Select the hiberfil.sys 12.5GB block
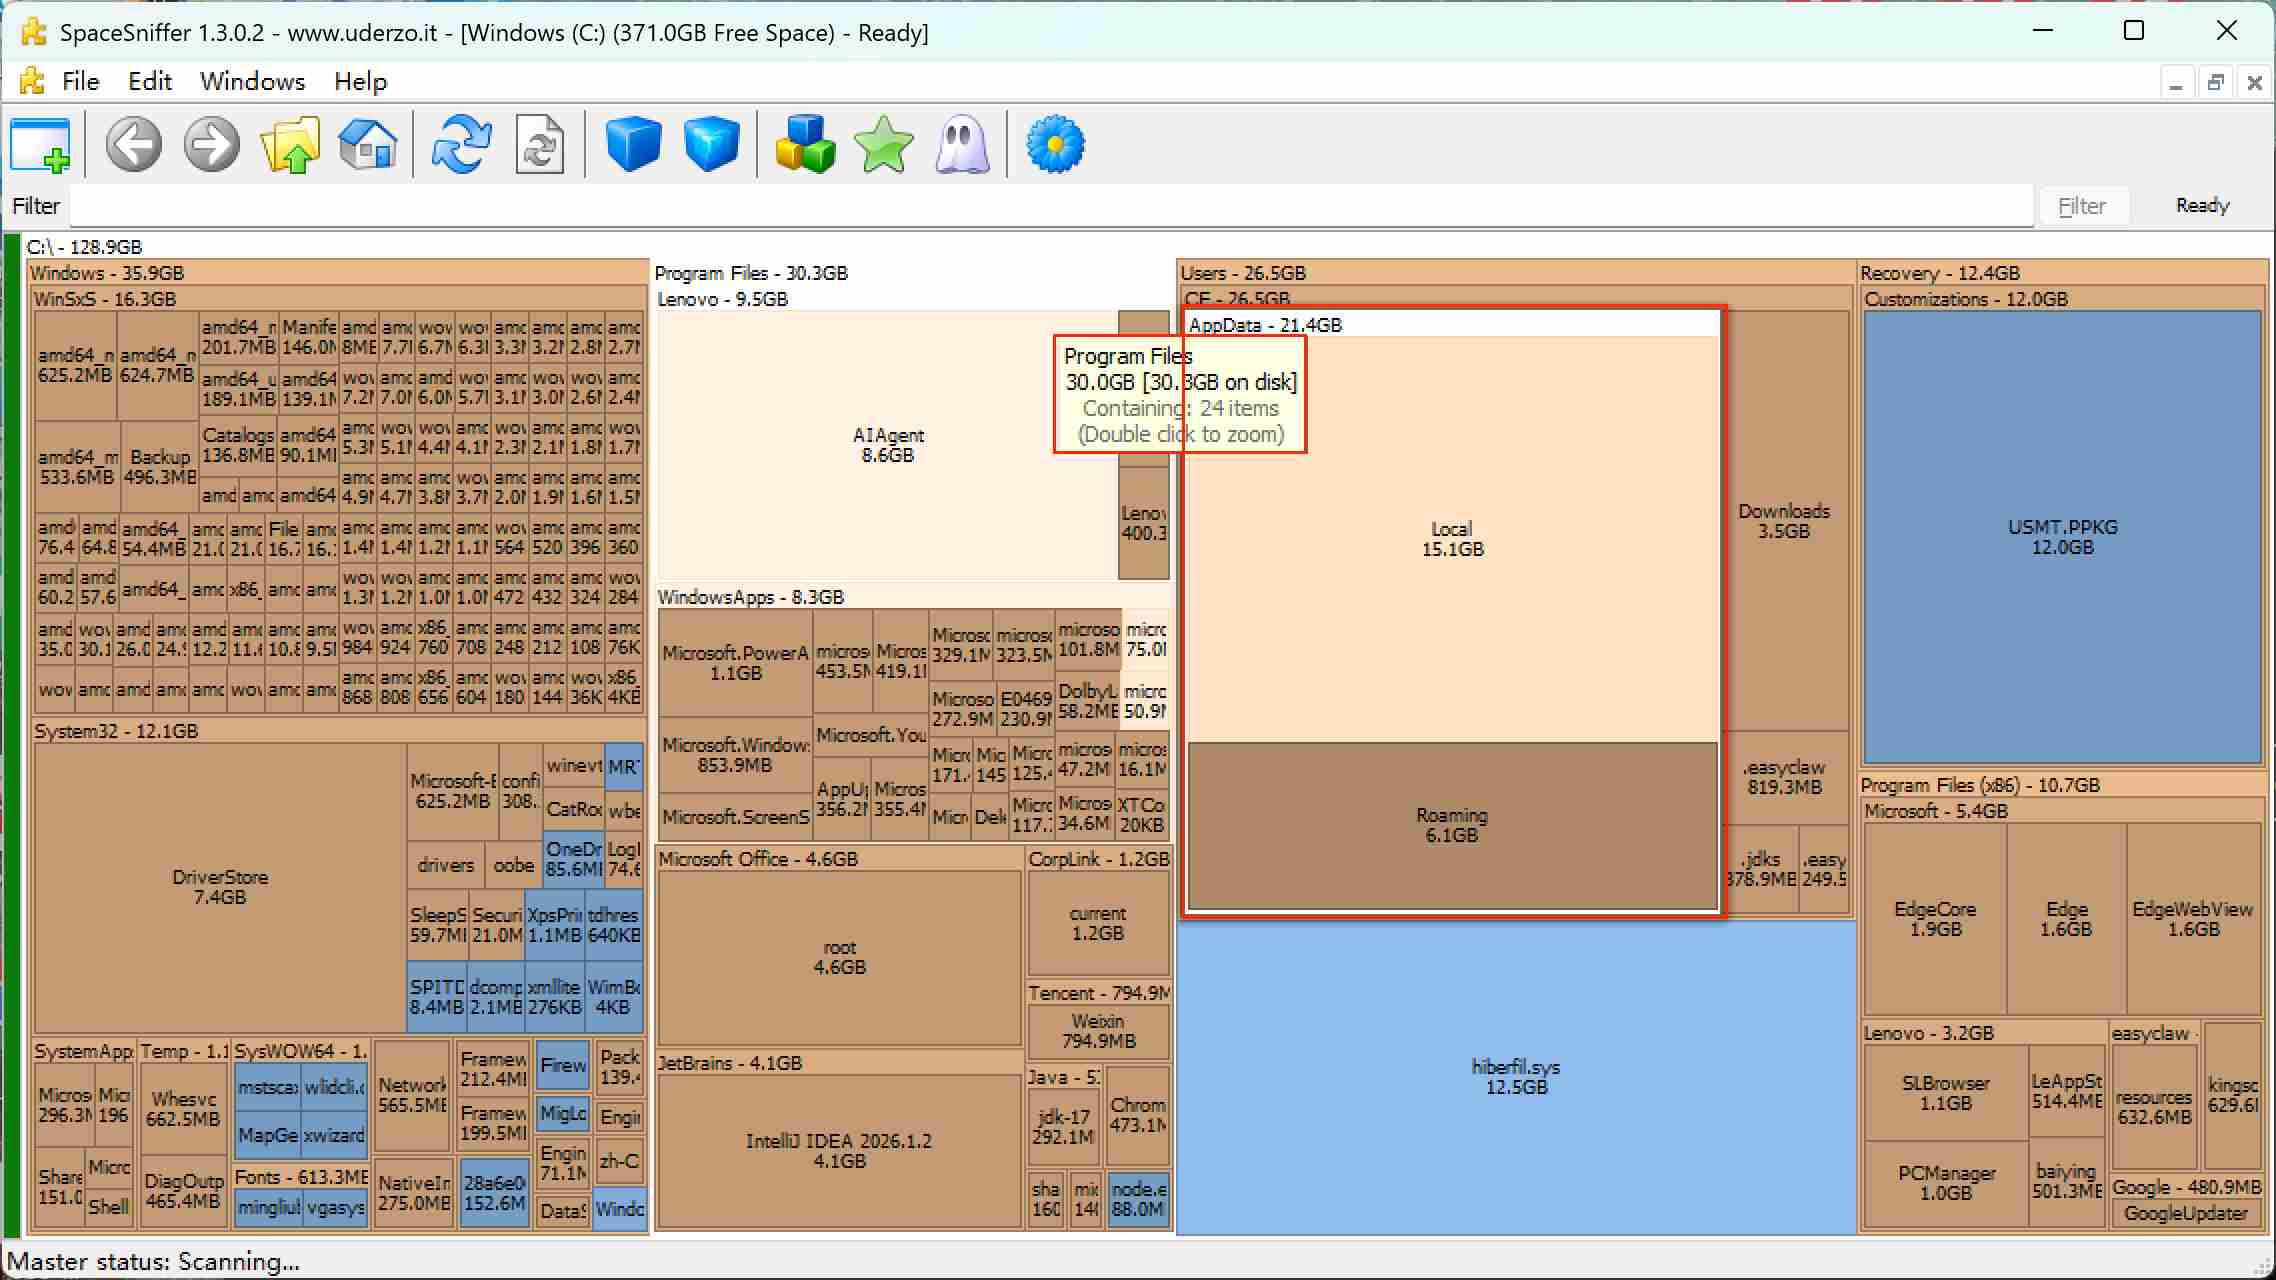The width and height of the screenshot is (2276, 1280). click(1516, 1077)
